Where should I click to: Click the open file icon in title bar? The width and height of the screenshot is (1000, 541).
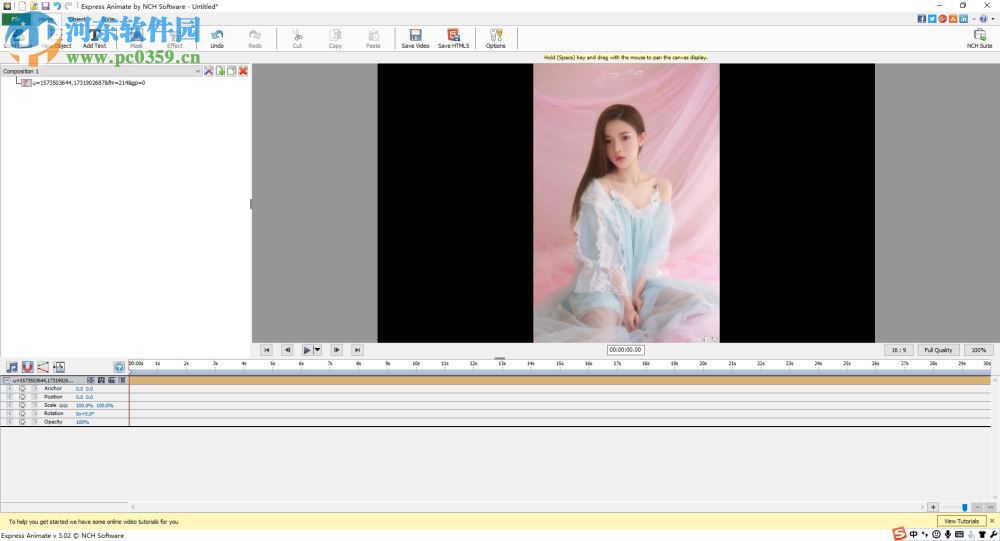pyautogui.click(x=34, y=6)
